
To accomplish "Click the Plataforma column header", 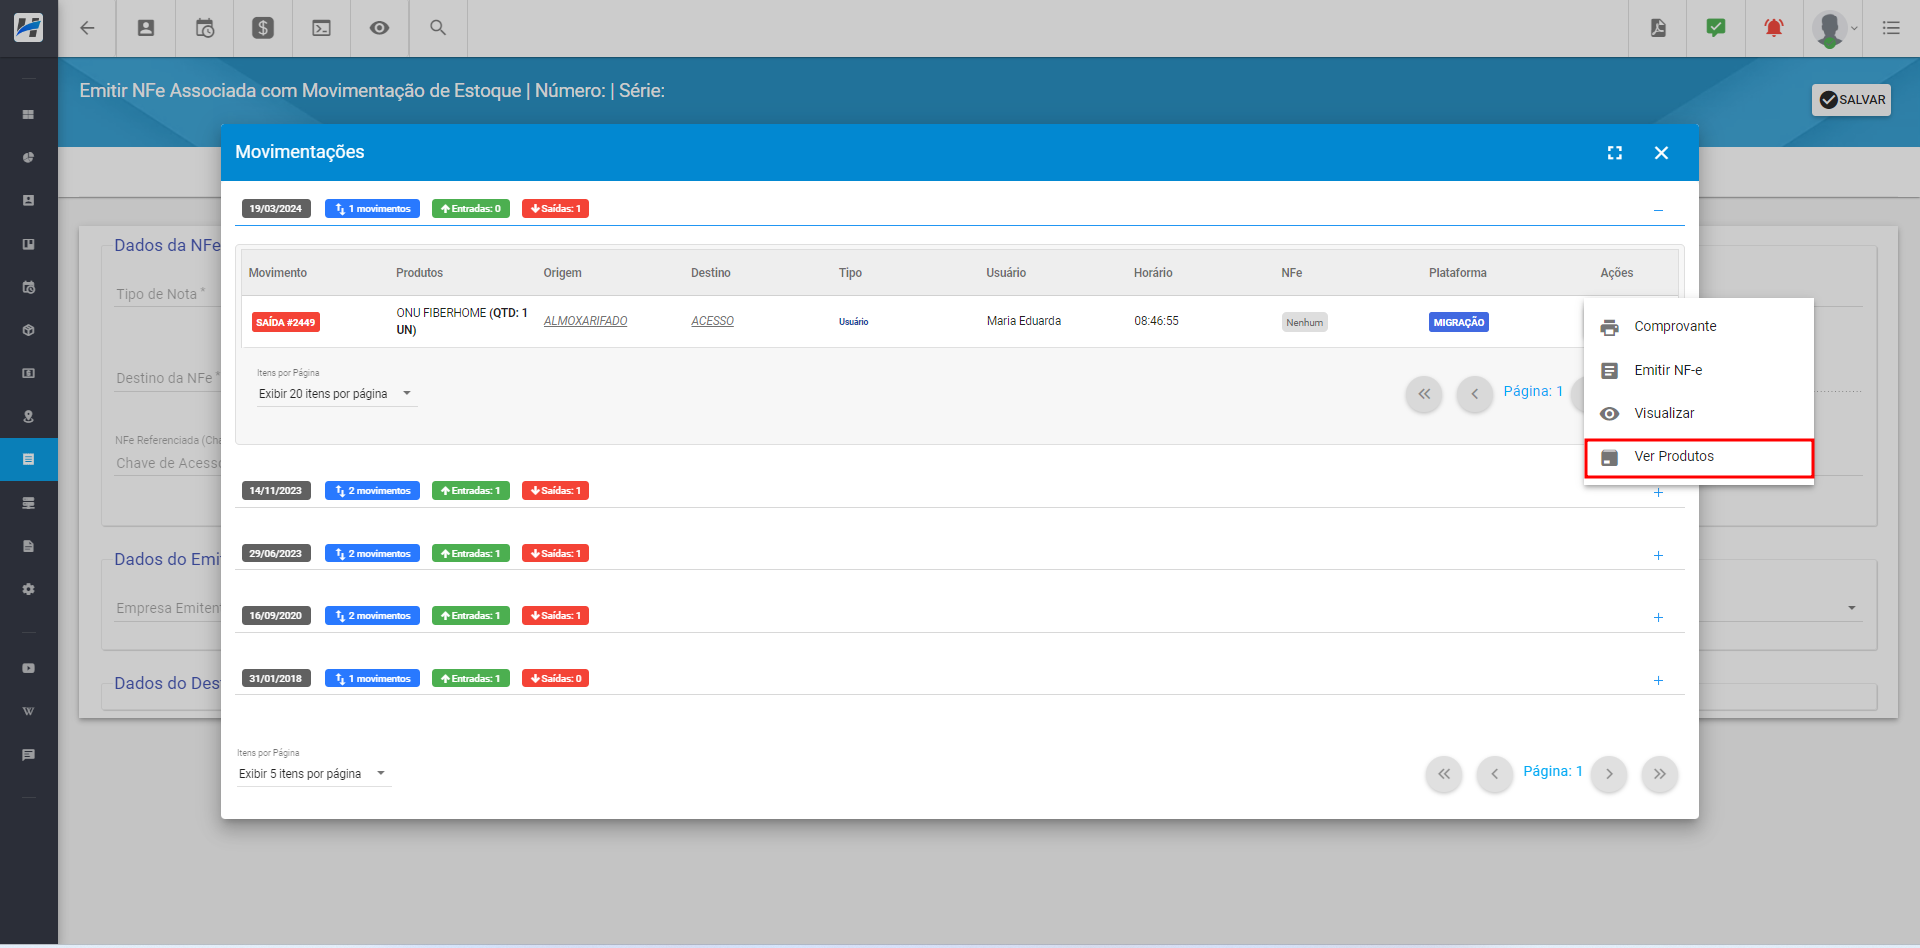I will click(1458, 273).
